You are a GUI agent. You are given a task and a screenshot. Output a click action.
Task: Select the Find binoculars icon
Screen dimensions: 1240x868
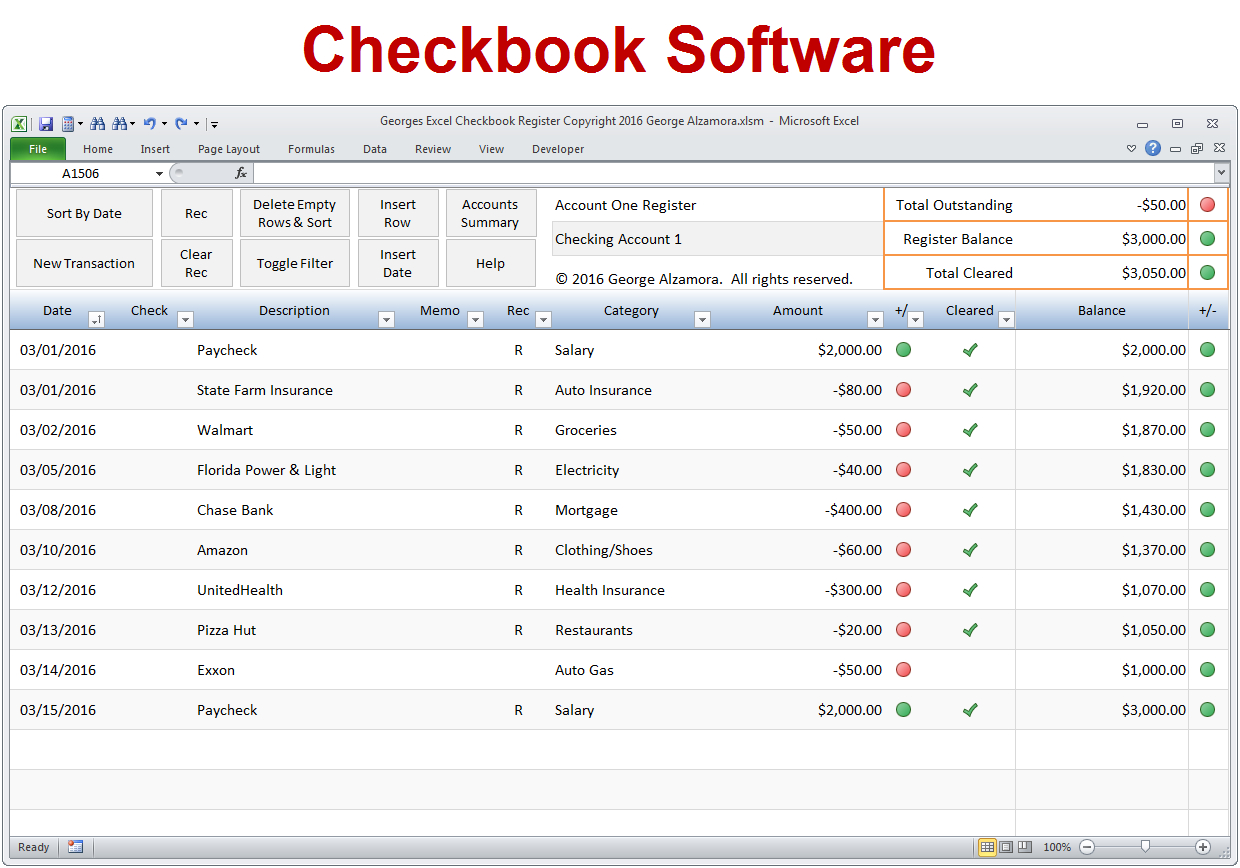coord(98,123)
